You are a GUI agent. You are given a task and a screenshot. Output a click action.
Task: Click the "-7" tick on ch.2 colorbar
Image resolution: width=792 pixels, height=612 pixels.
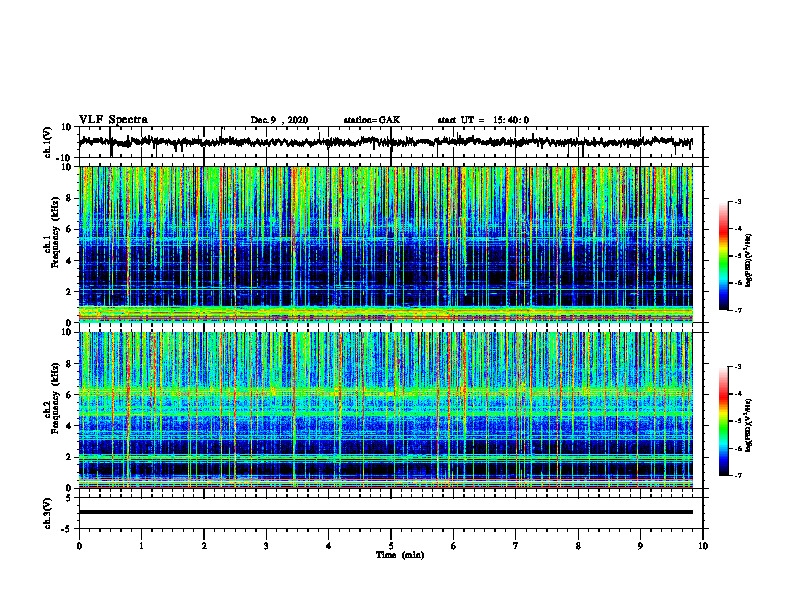coord(738,475)
